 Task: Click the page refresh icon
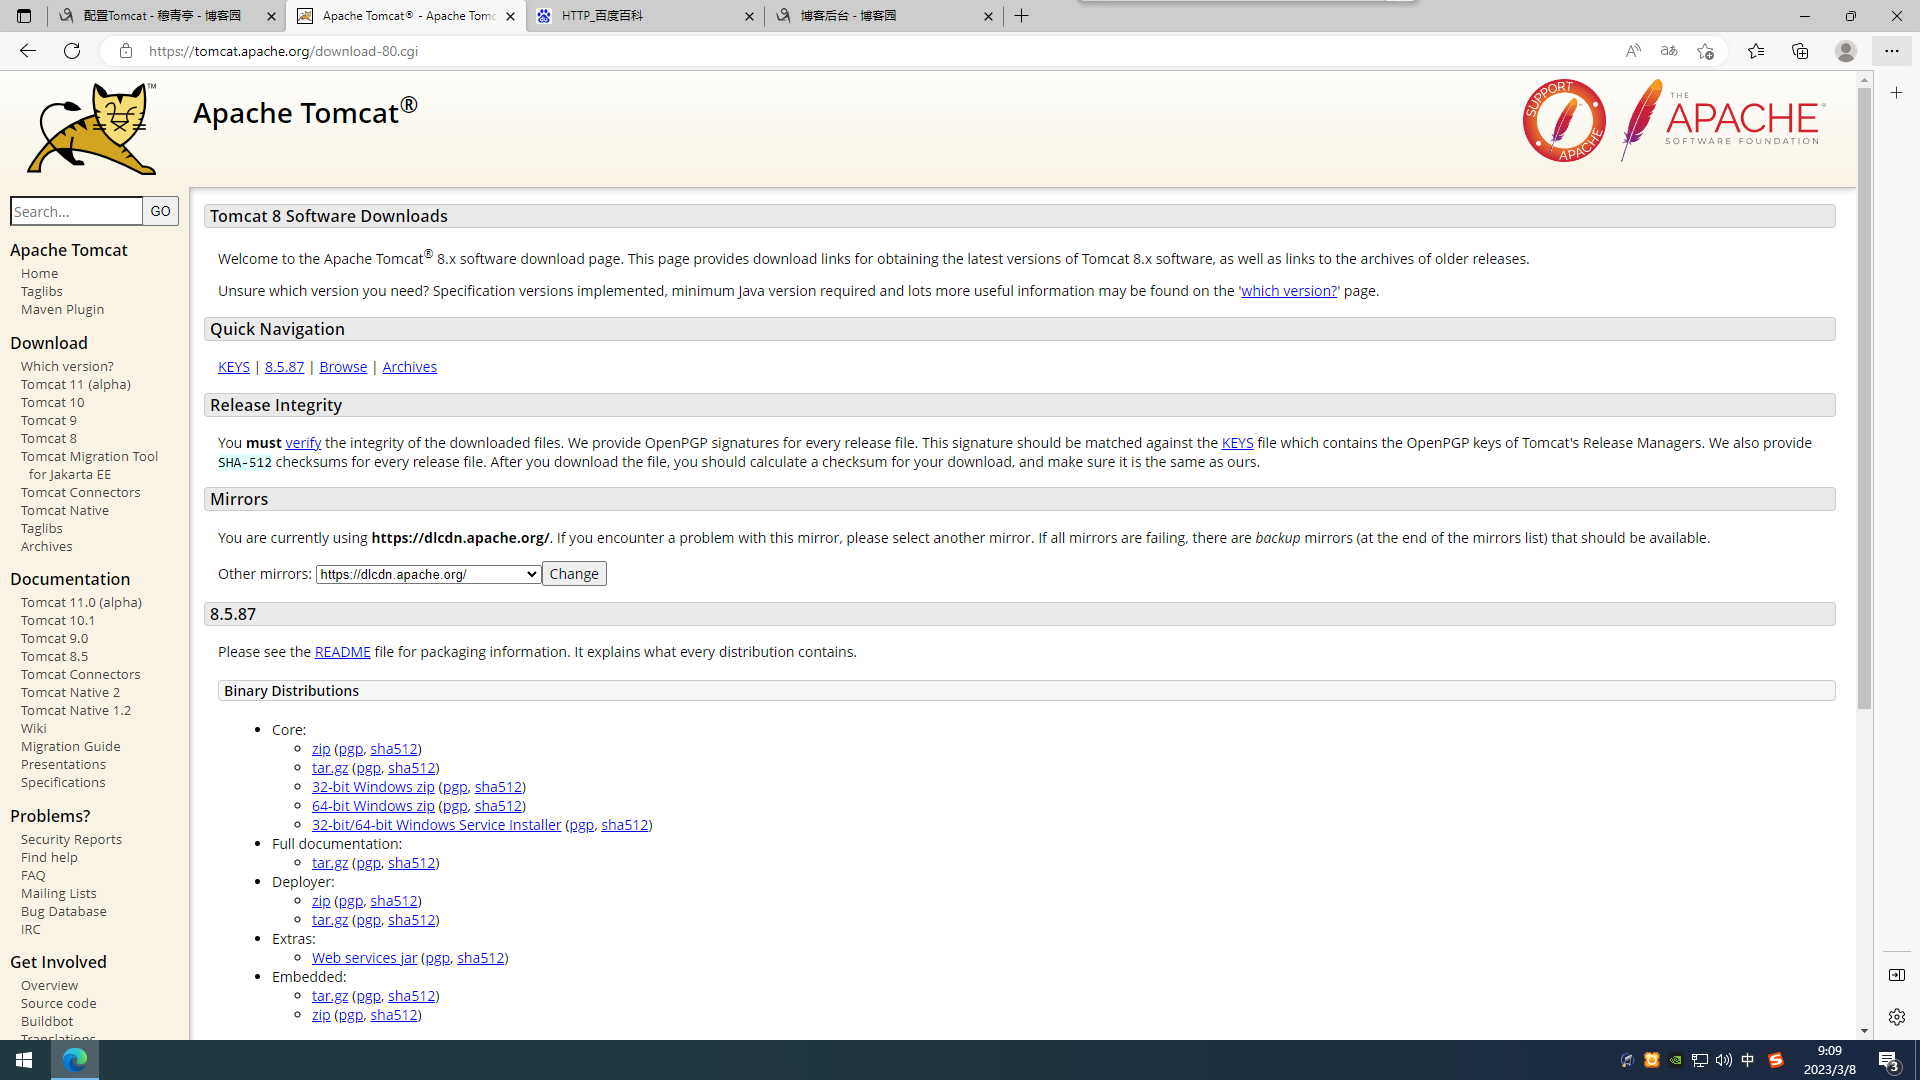[x=72, y=51]
